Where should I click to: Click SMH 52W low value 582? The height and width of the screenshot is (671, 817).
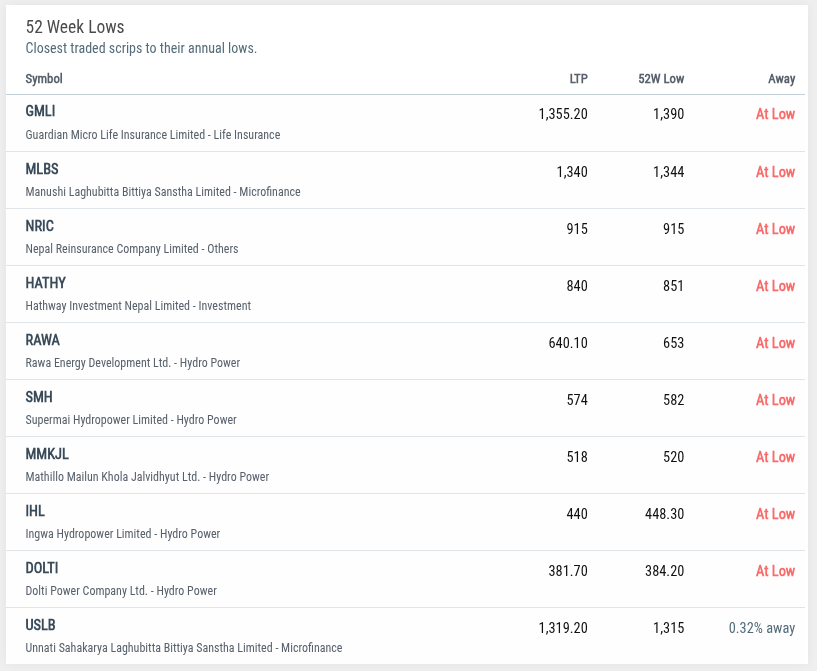click(x=673, y=400)
